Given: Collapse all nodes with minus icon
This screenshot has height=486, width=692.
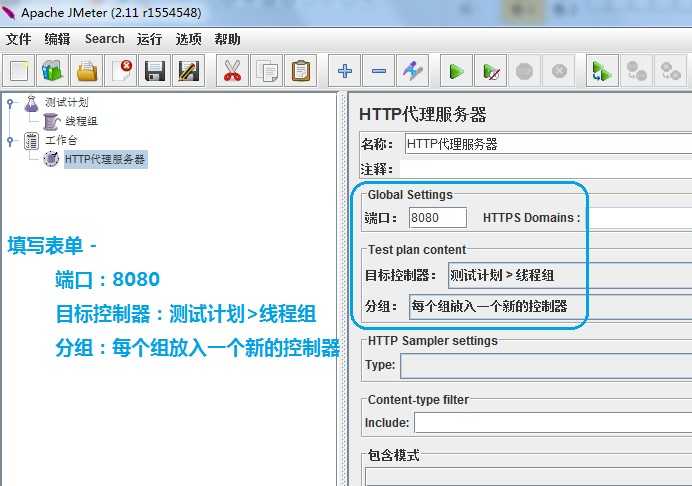Looking at the screenshot, I should 379,71.
